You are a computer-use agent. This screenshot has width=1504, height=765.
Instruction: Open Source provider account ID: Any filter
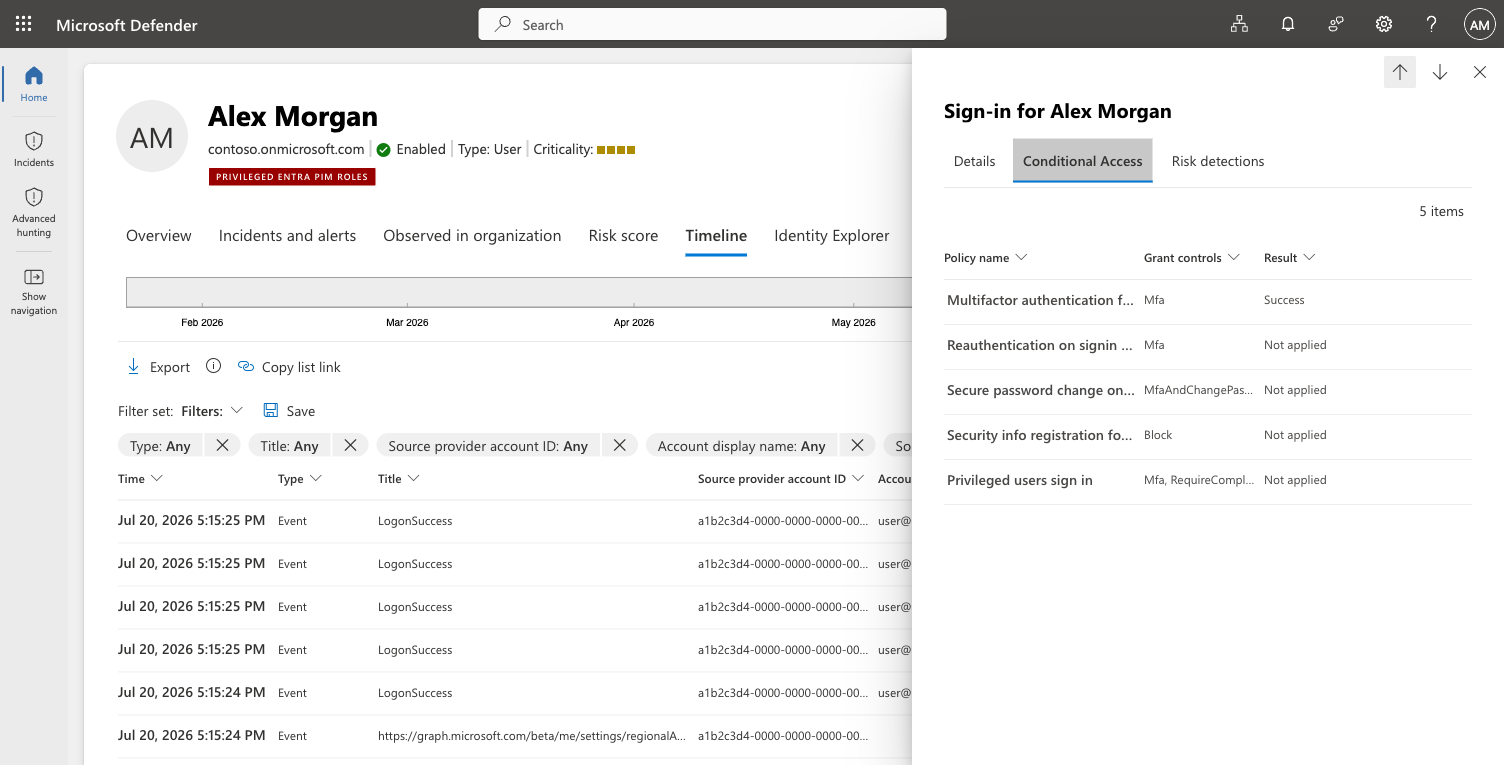click(x=488, y=445)
